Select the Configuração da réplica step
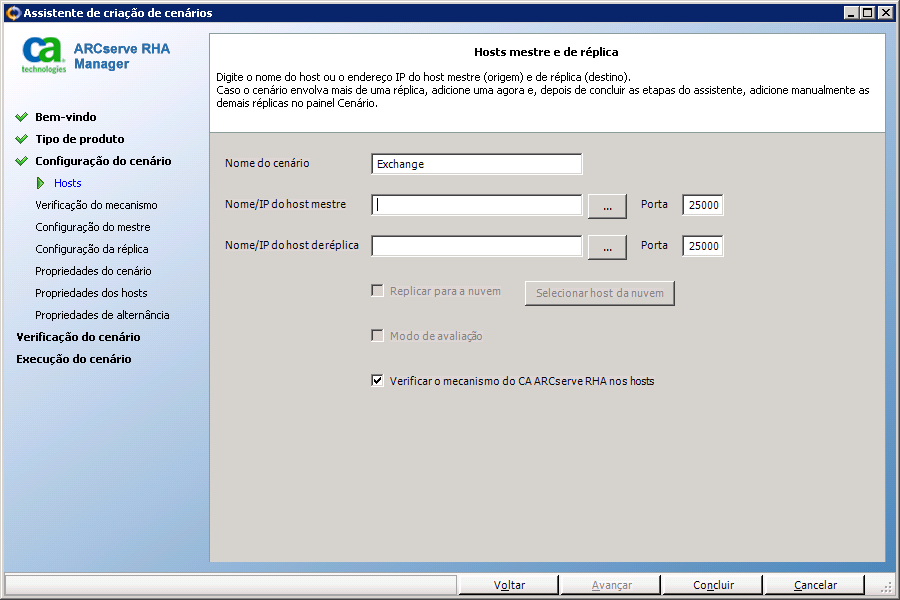This screenshot has width=900, height=600. (x=91, y=249)
